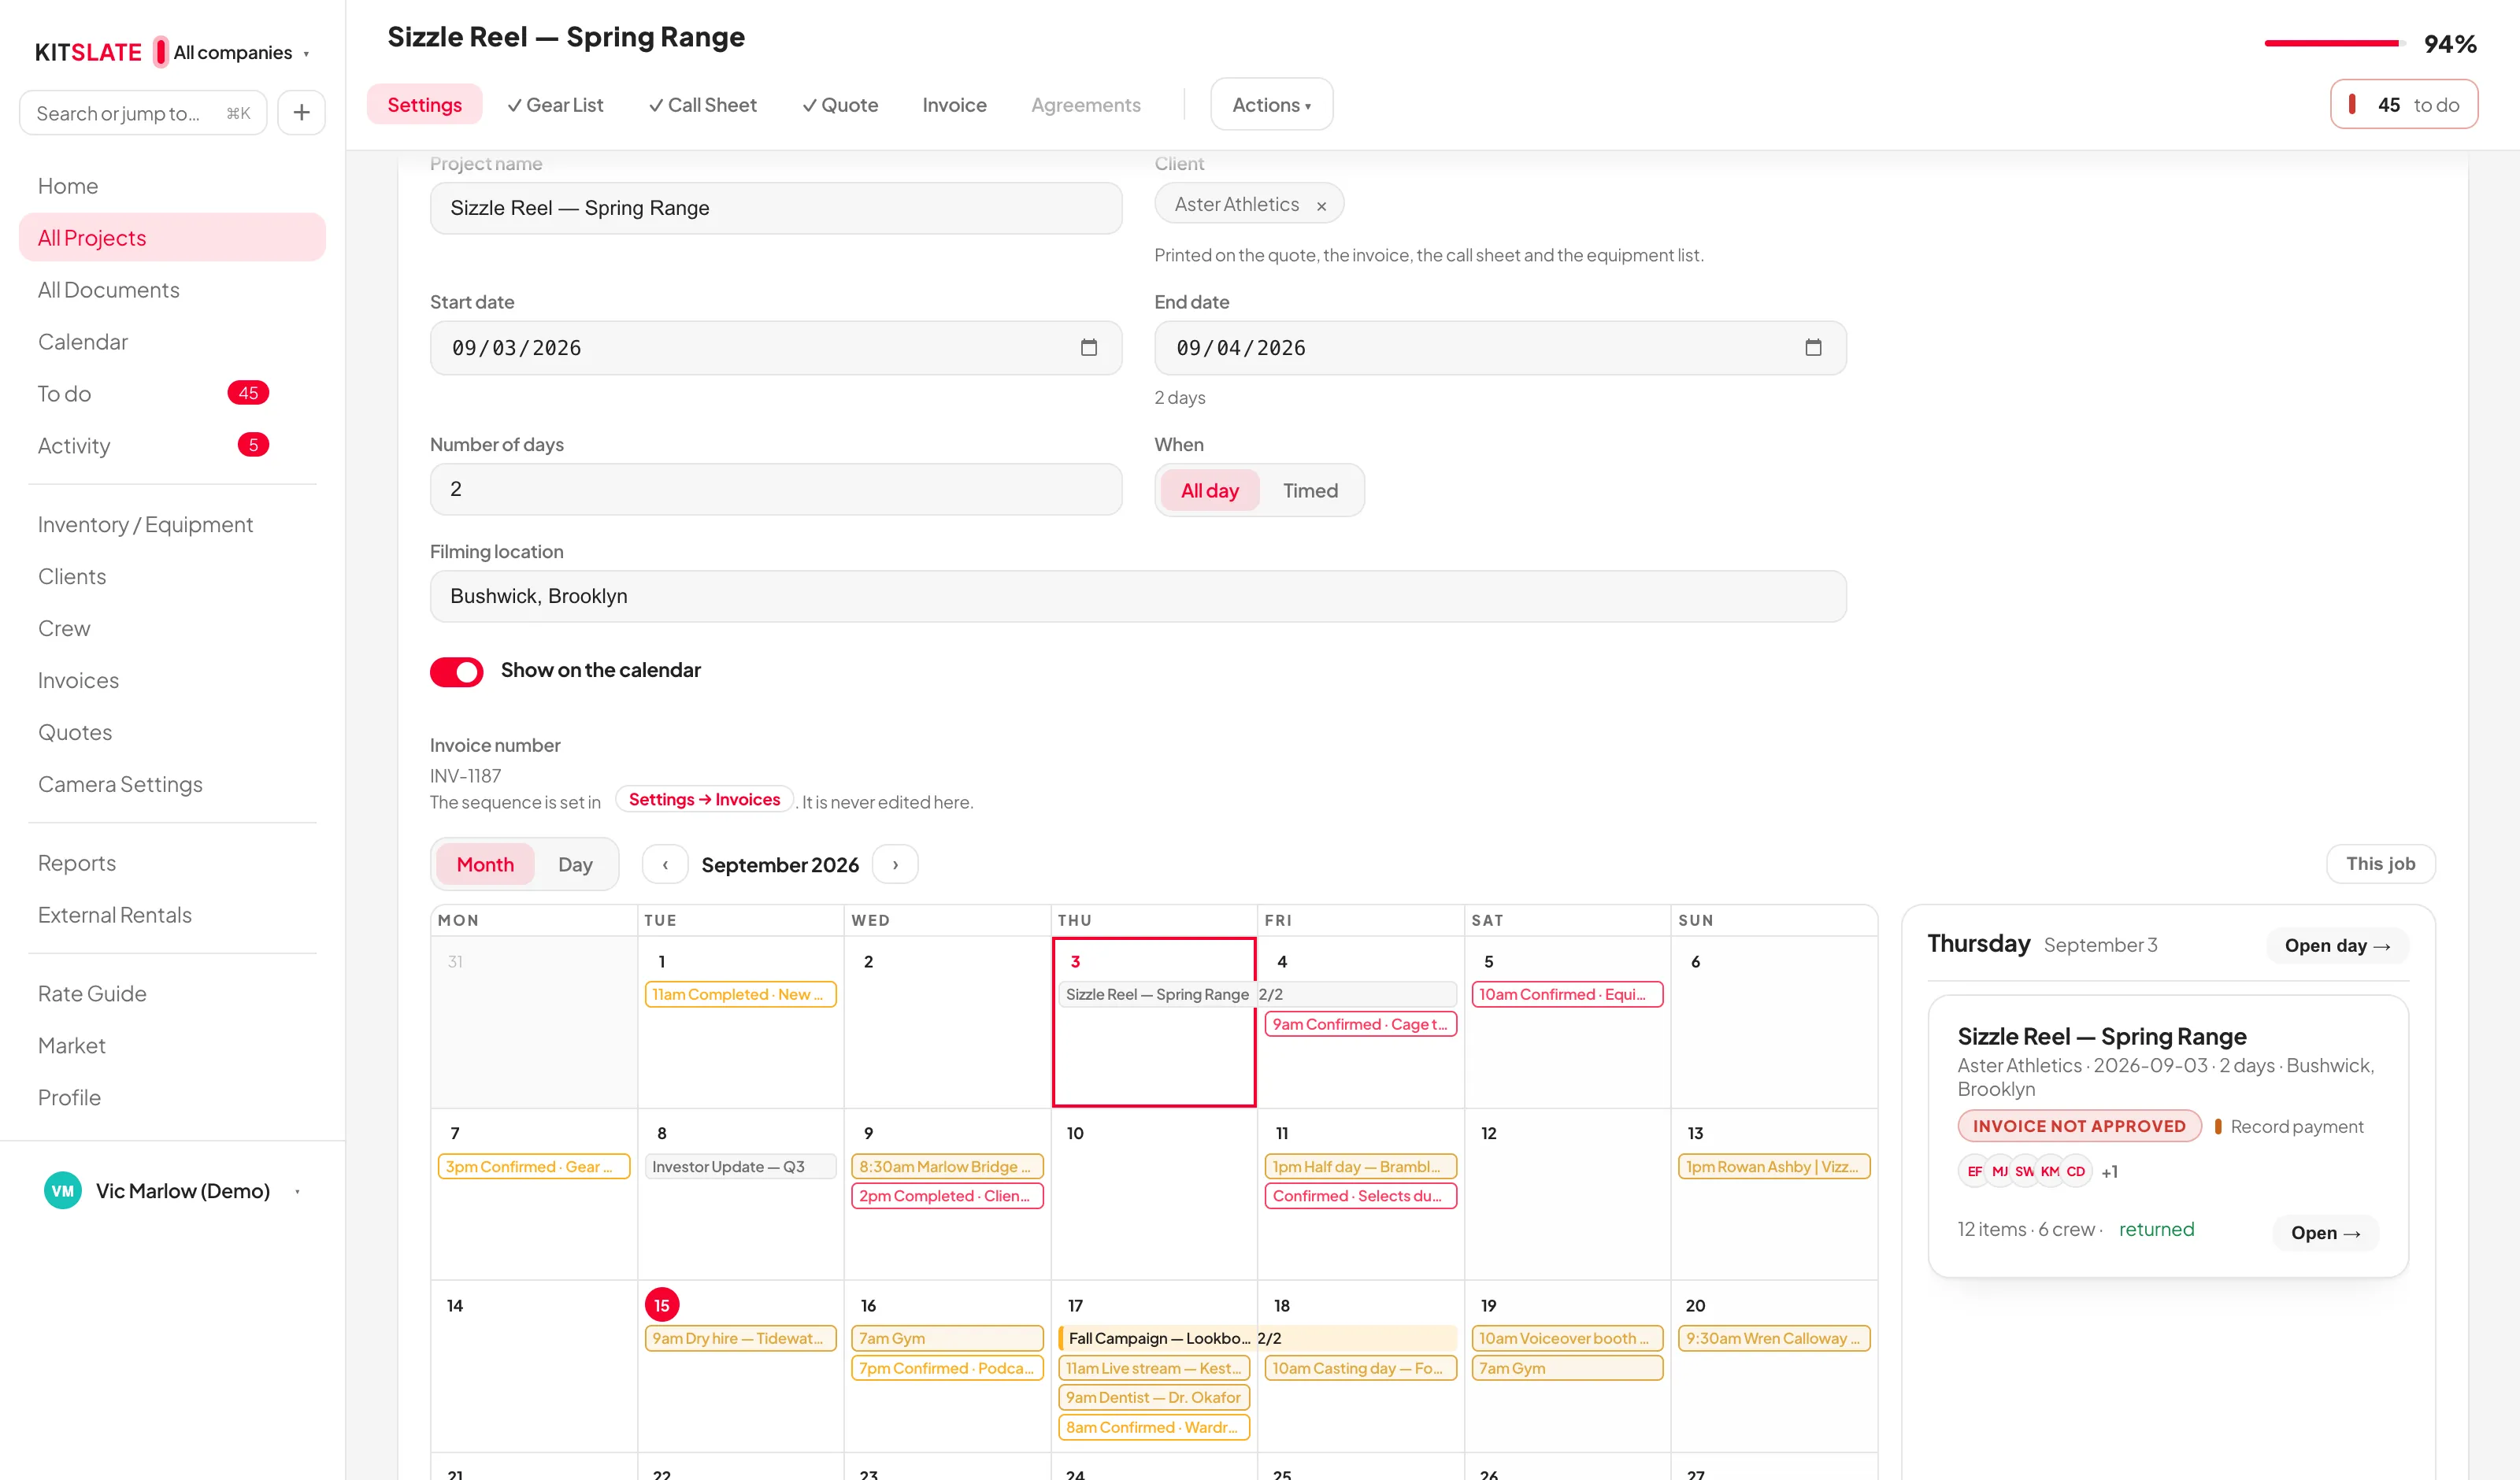Open the Actions dropdown menu
The image size is (2520, 1480).
tap(1271, 104)
